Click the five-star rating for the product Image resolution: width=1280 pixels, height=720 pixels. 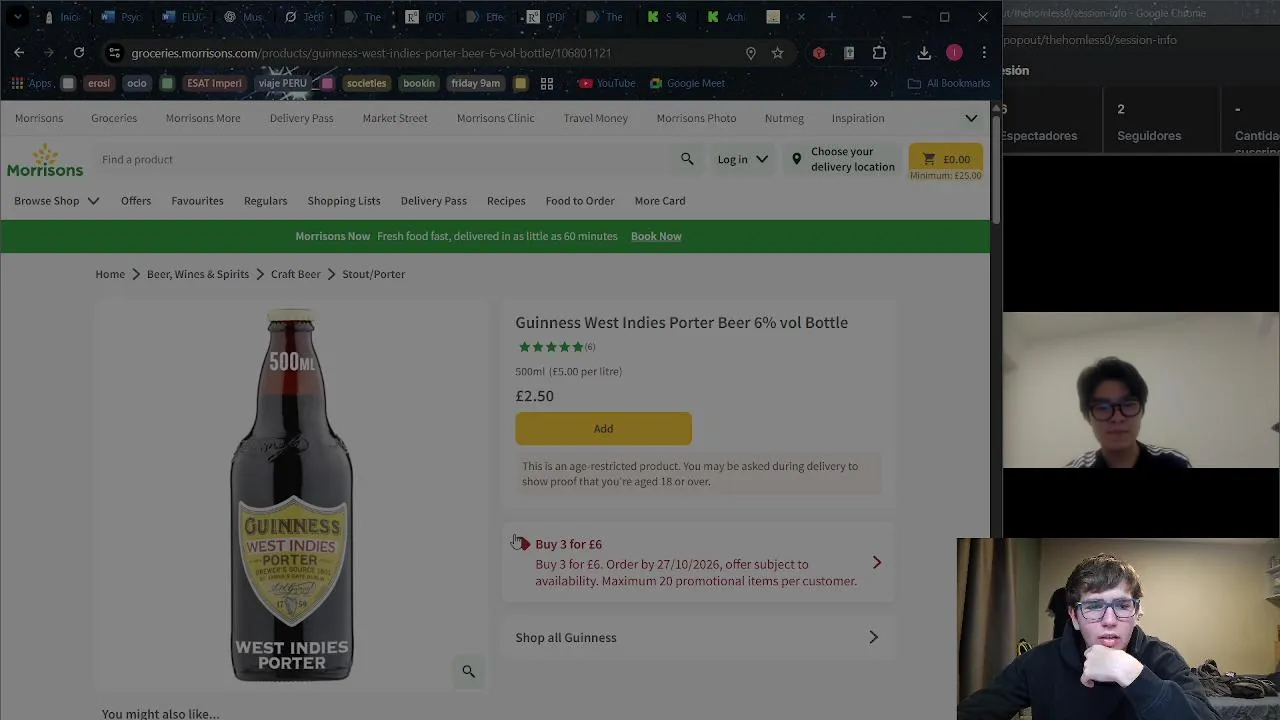[x=551, y=347]
